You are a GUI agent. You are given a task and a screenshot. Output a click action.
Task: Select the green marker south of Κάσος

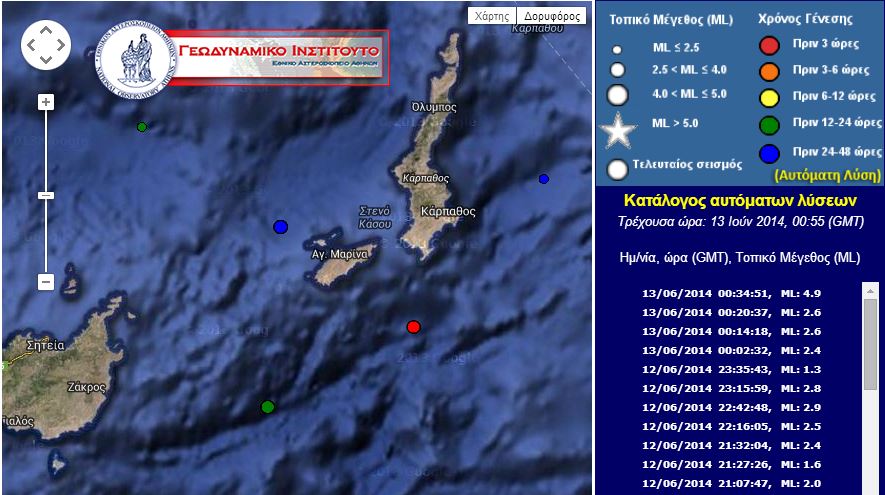(x=268, y=406)
